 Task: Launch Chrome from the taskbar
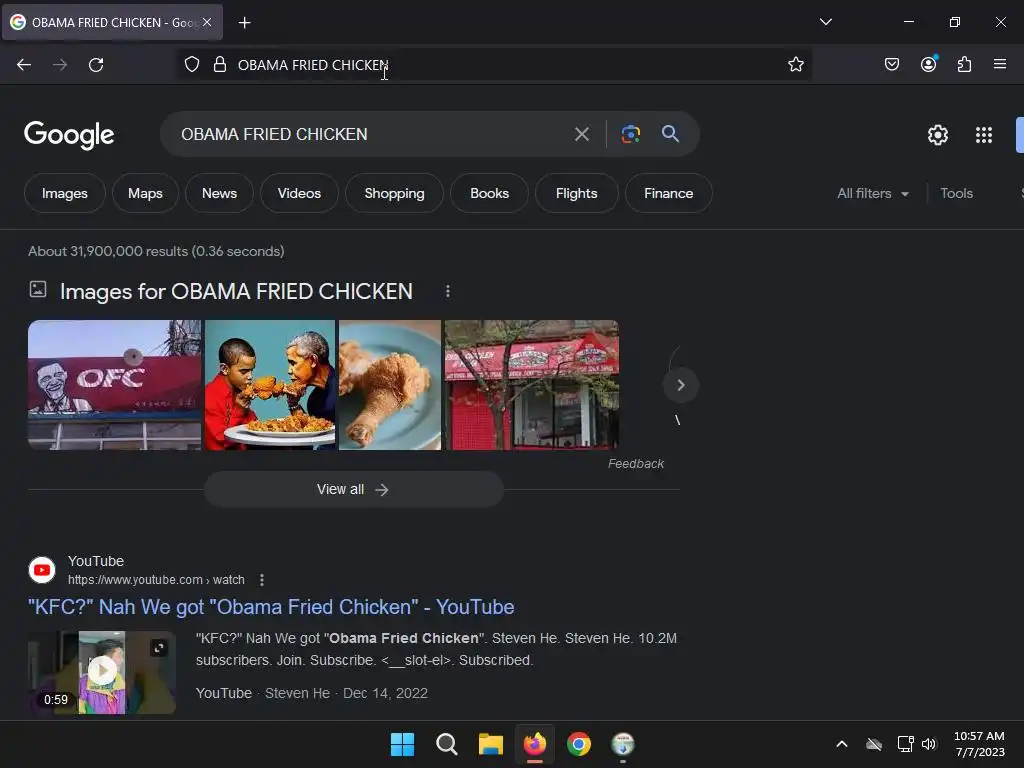[x=579, y=744]
